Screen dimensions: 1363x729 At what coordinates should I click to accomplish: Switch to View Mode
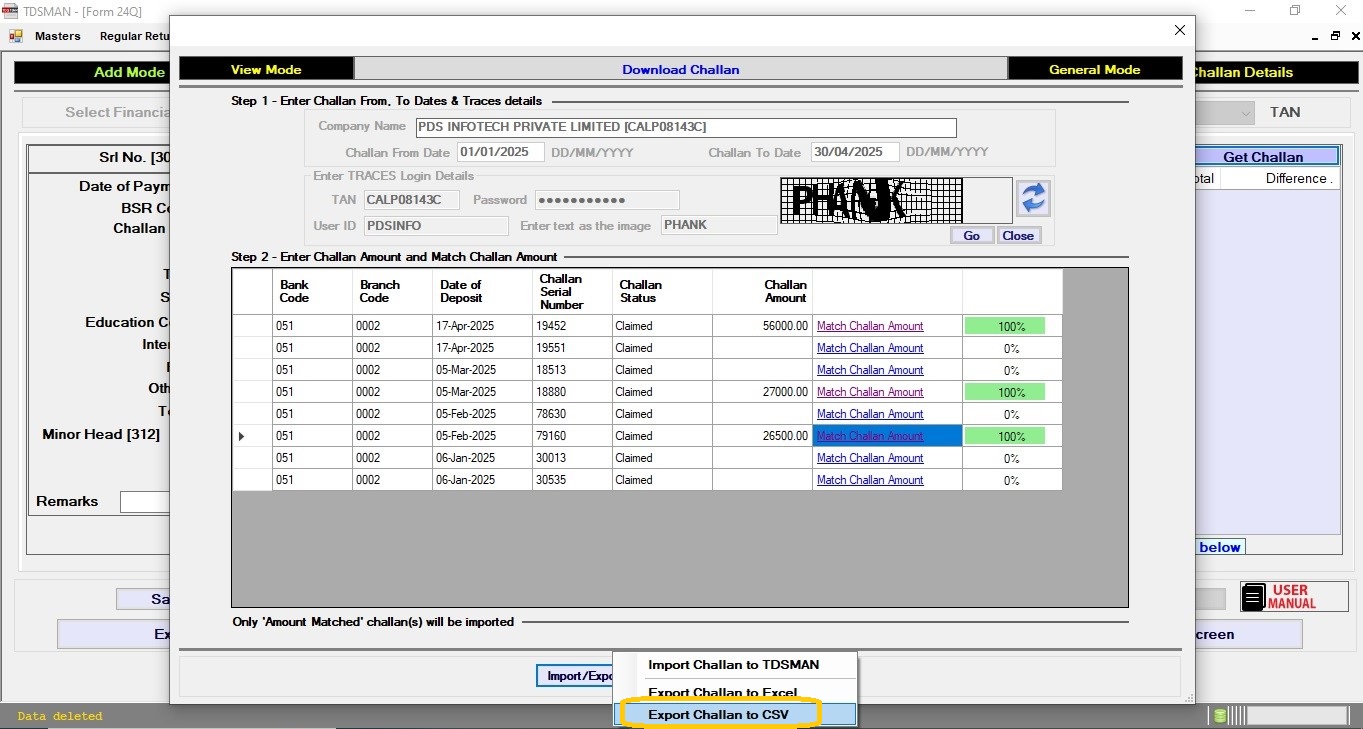(266, 69)
